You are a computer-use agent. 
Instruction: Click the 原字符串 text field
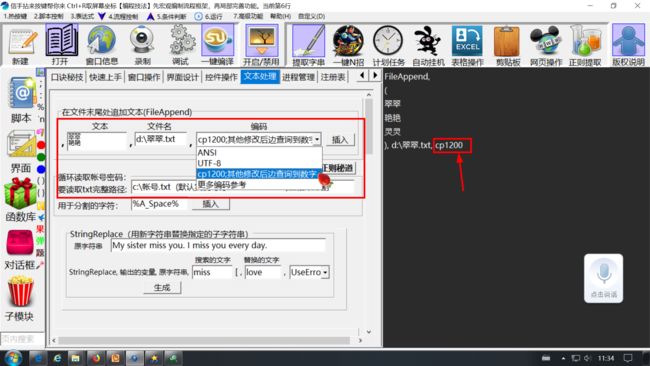[x=218, y=245]
